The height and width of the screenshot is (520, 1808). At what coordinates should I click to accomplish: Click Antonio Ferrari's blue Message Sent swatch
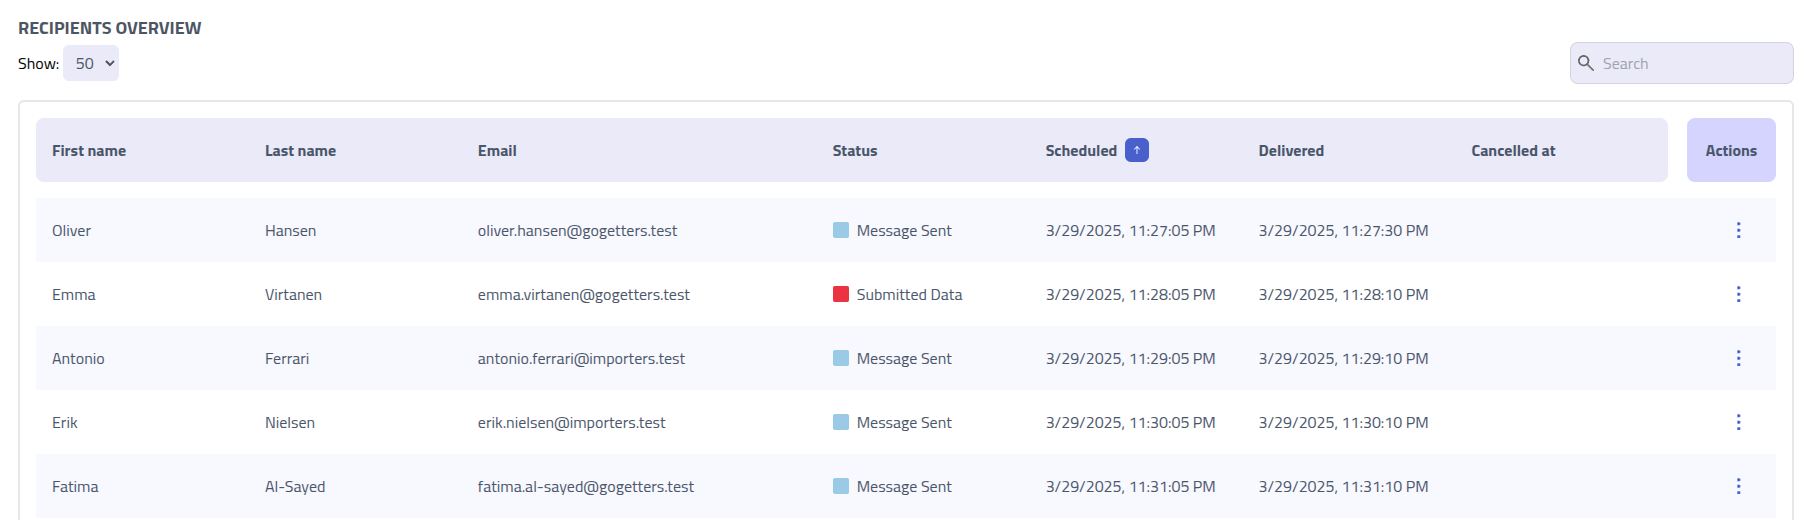[x=841, y=358]
